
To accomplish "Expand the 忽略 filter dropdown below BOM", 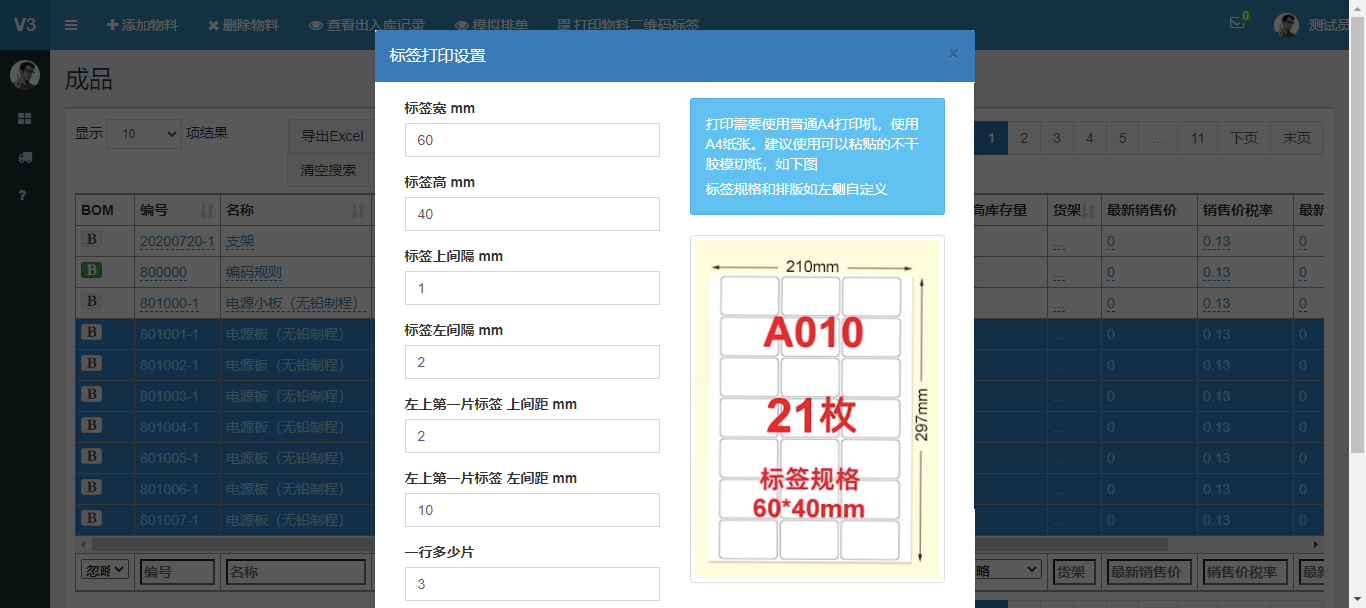I will pyautogui.click(x=105, y=570).
